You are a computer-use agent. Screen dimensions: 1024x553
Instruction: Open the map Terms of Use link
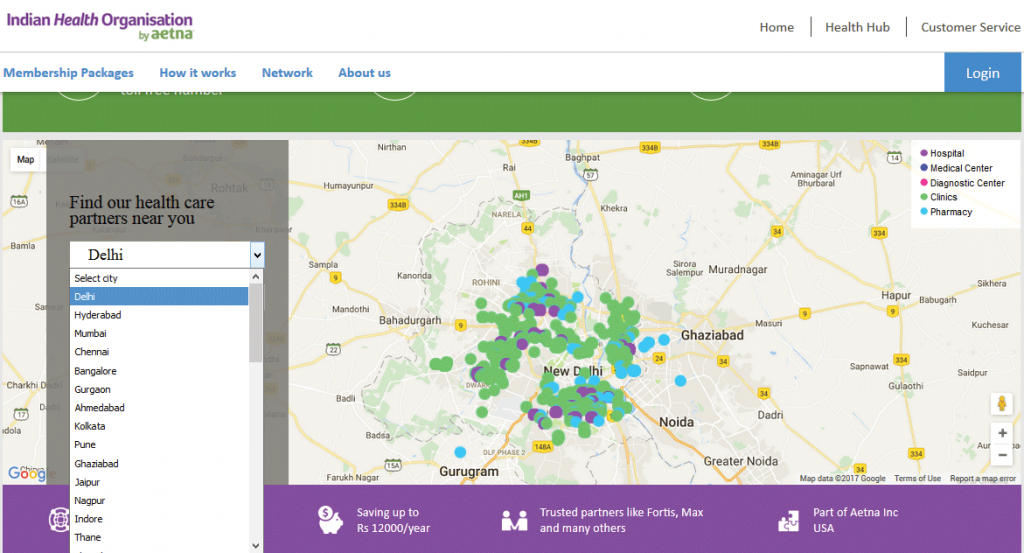(x=918, y=479)
